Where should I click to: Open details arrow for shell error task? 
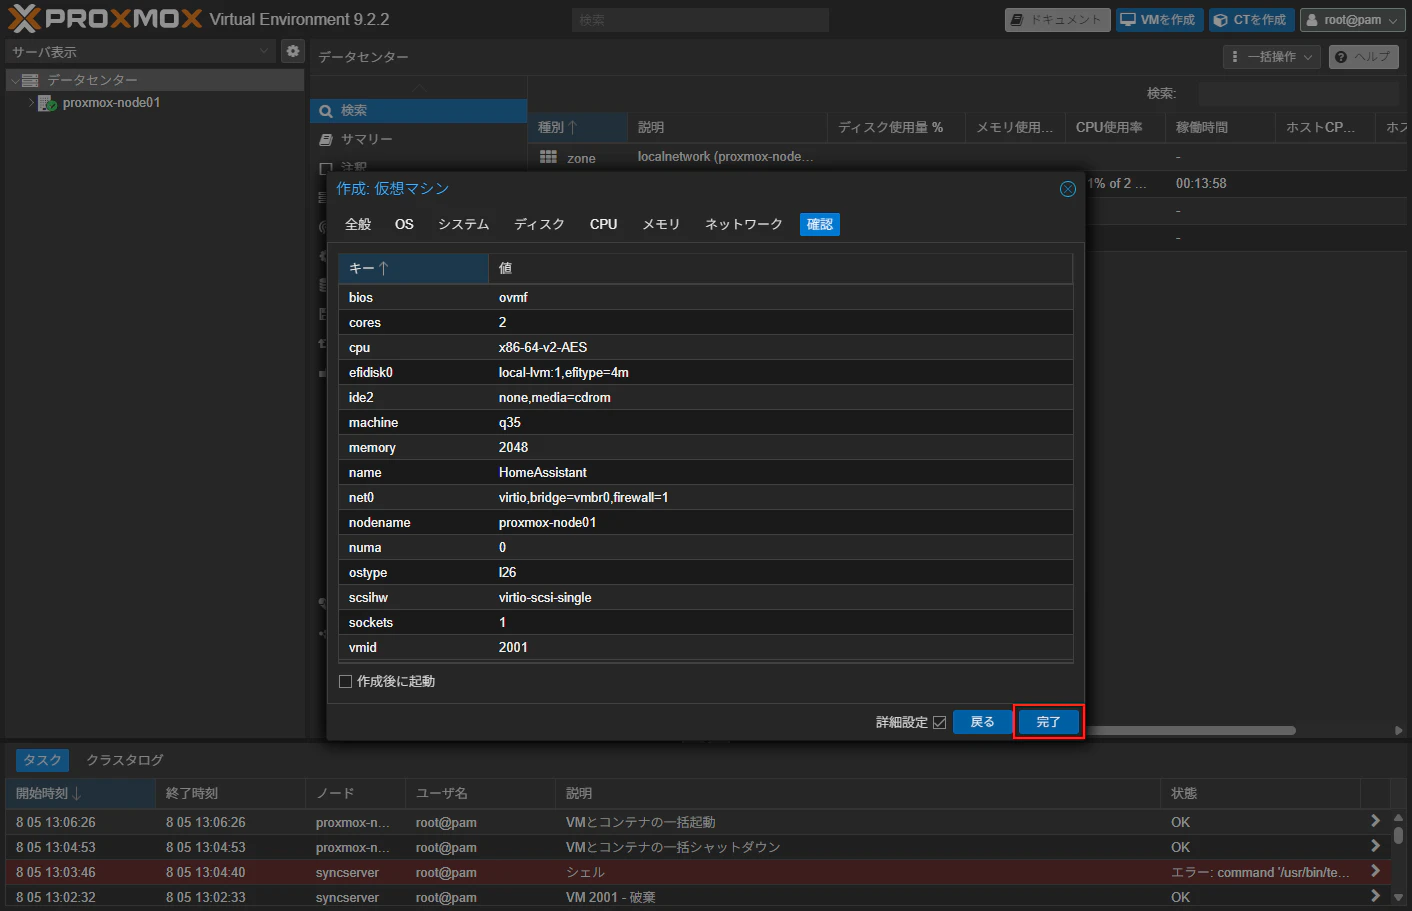(x=1375, y=871)
